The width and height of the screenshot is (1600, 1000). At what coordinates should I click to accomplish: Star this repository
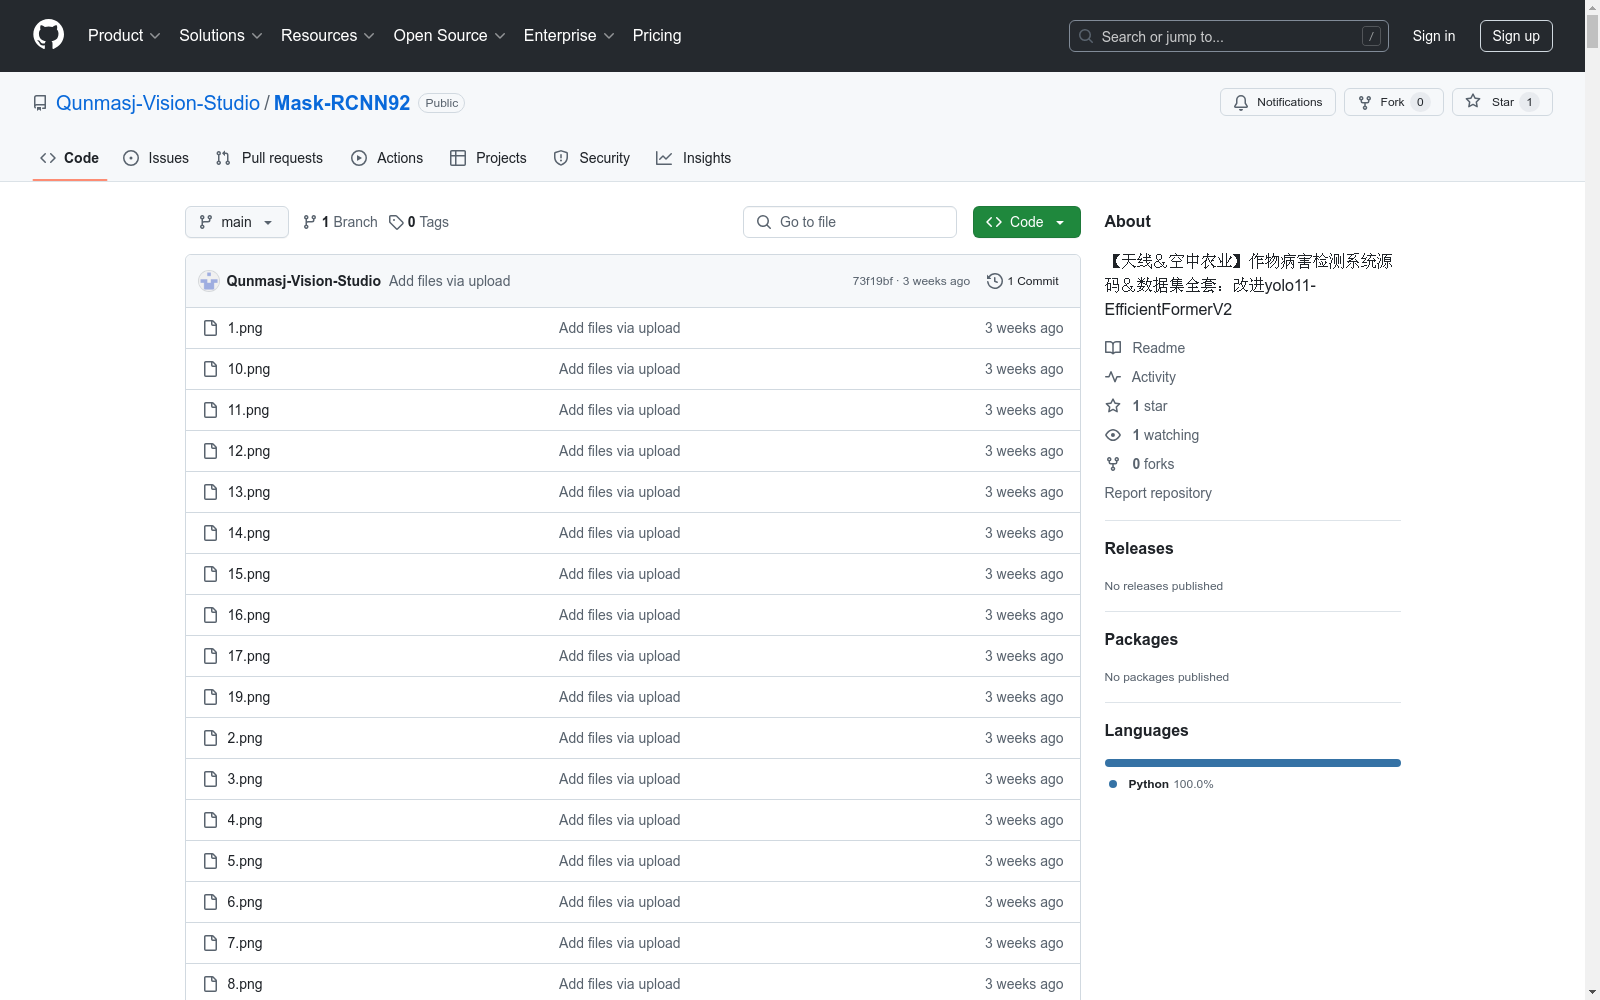coord(1502,102)
